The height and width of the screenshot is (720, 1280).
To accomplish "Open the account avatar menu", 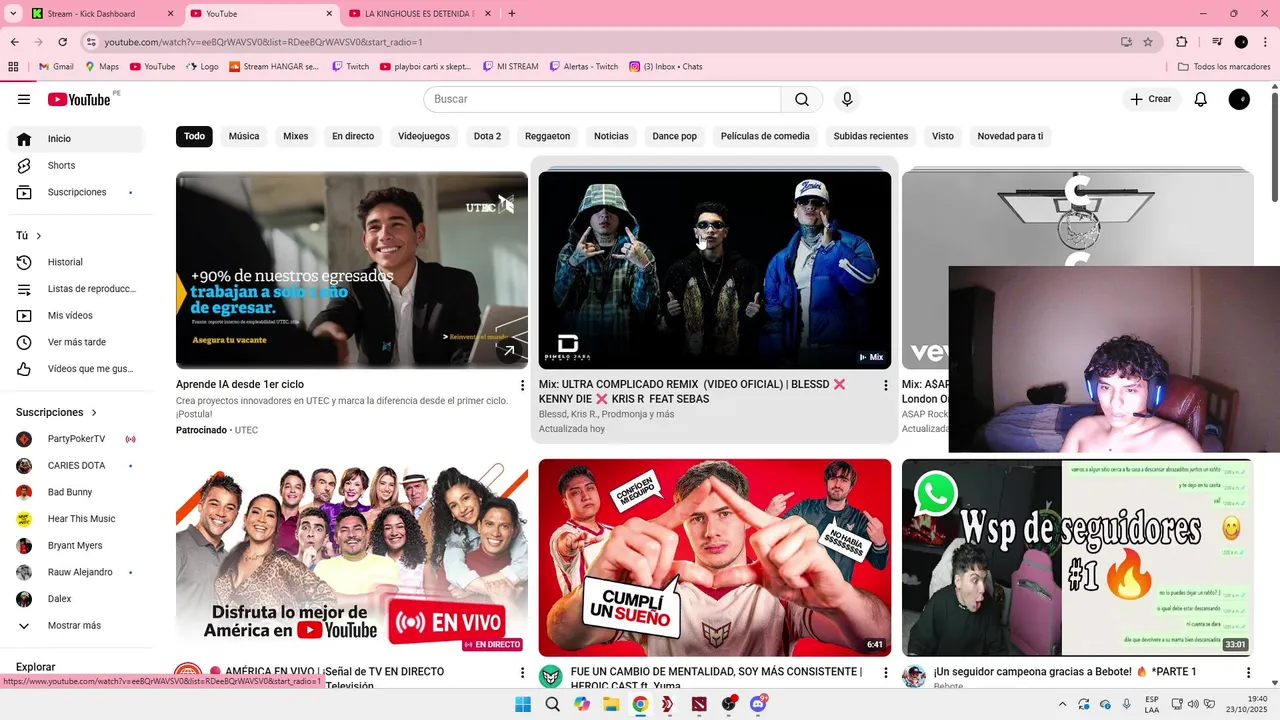I will [x=1239, y=99].
